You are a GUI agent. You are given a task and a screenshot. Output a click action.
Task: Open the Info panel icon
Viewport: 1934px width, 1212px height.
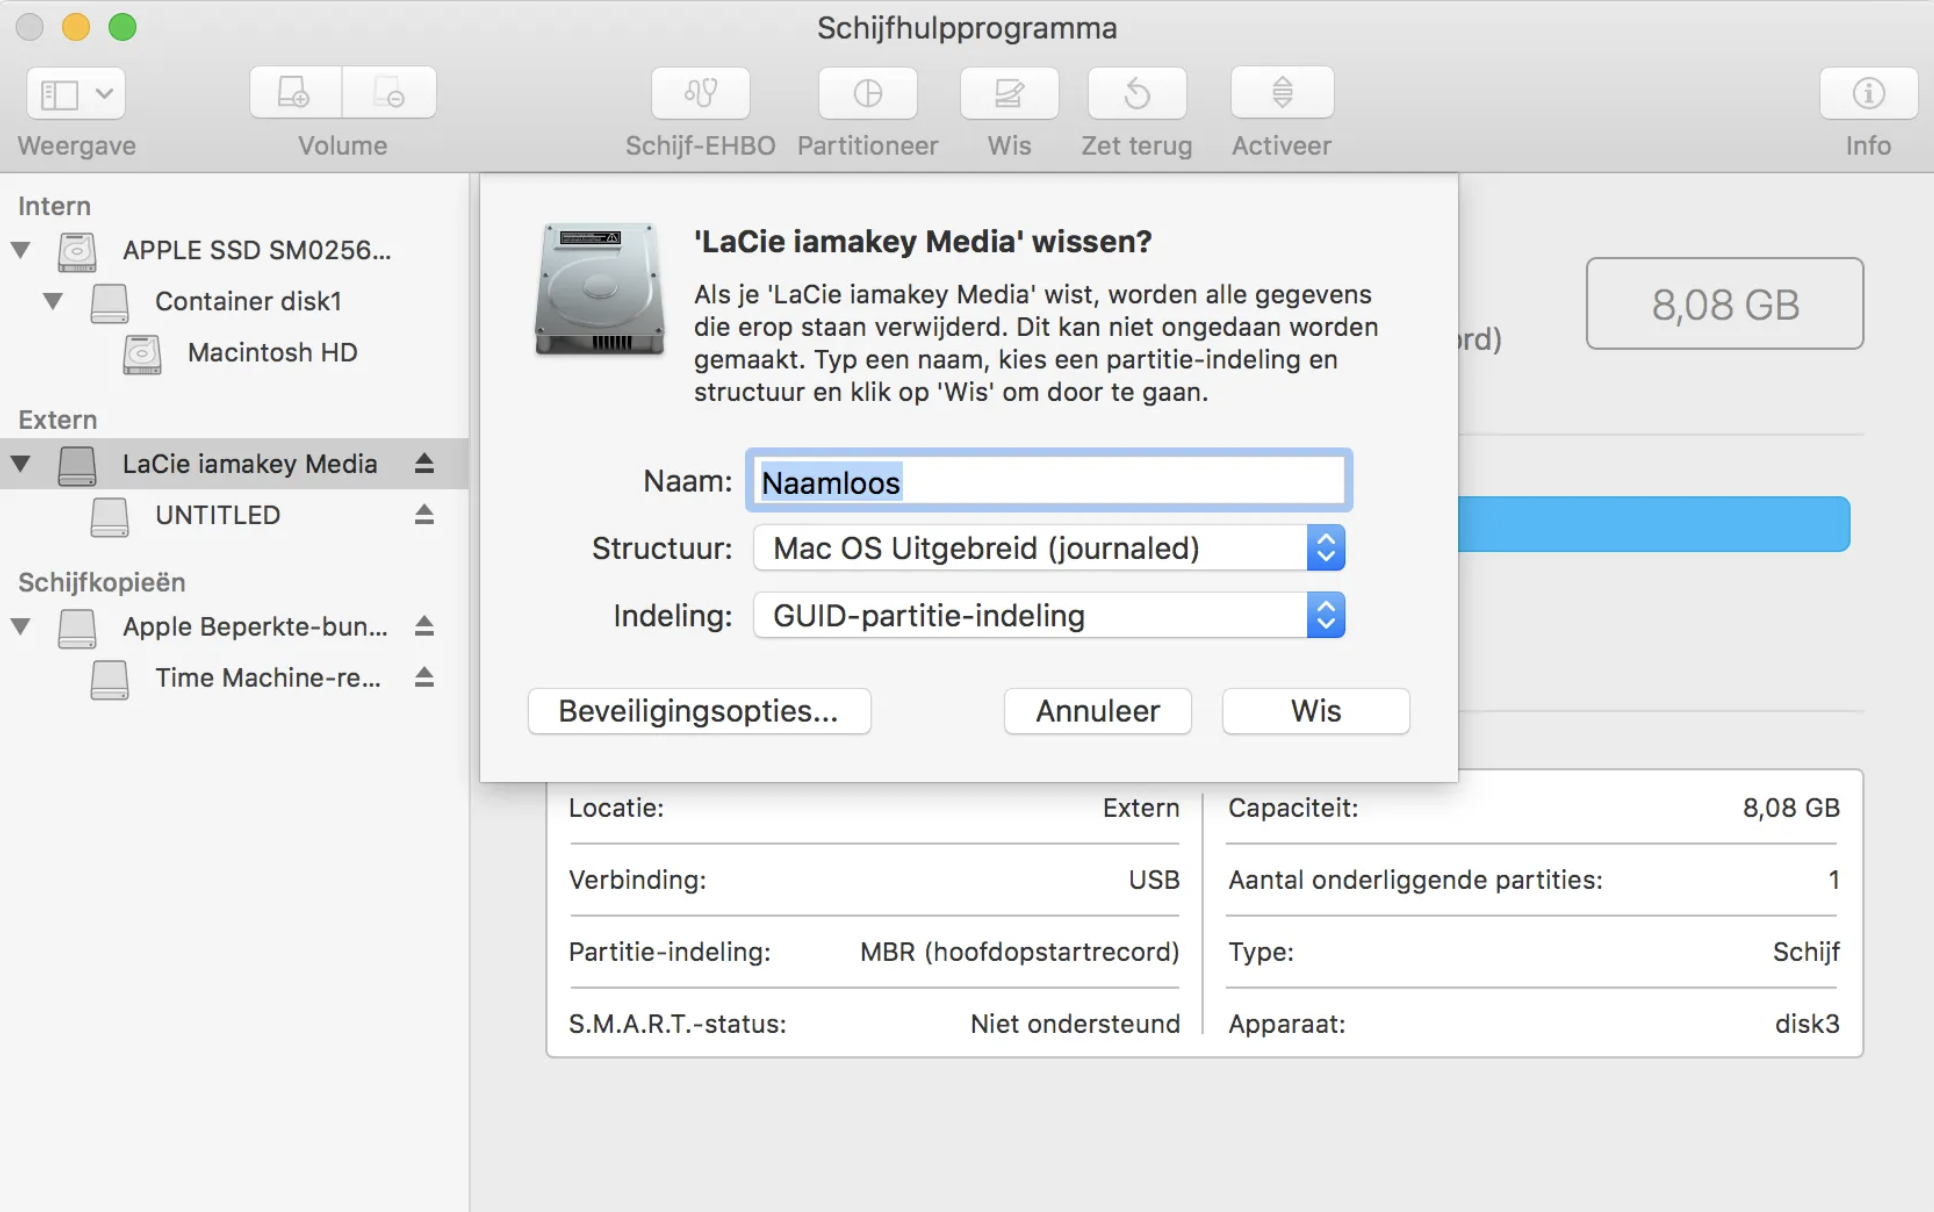[x=1866, y=93]
